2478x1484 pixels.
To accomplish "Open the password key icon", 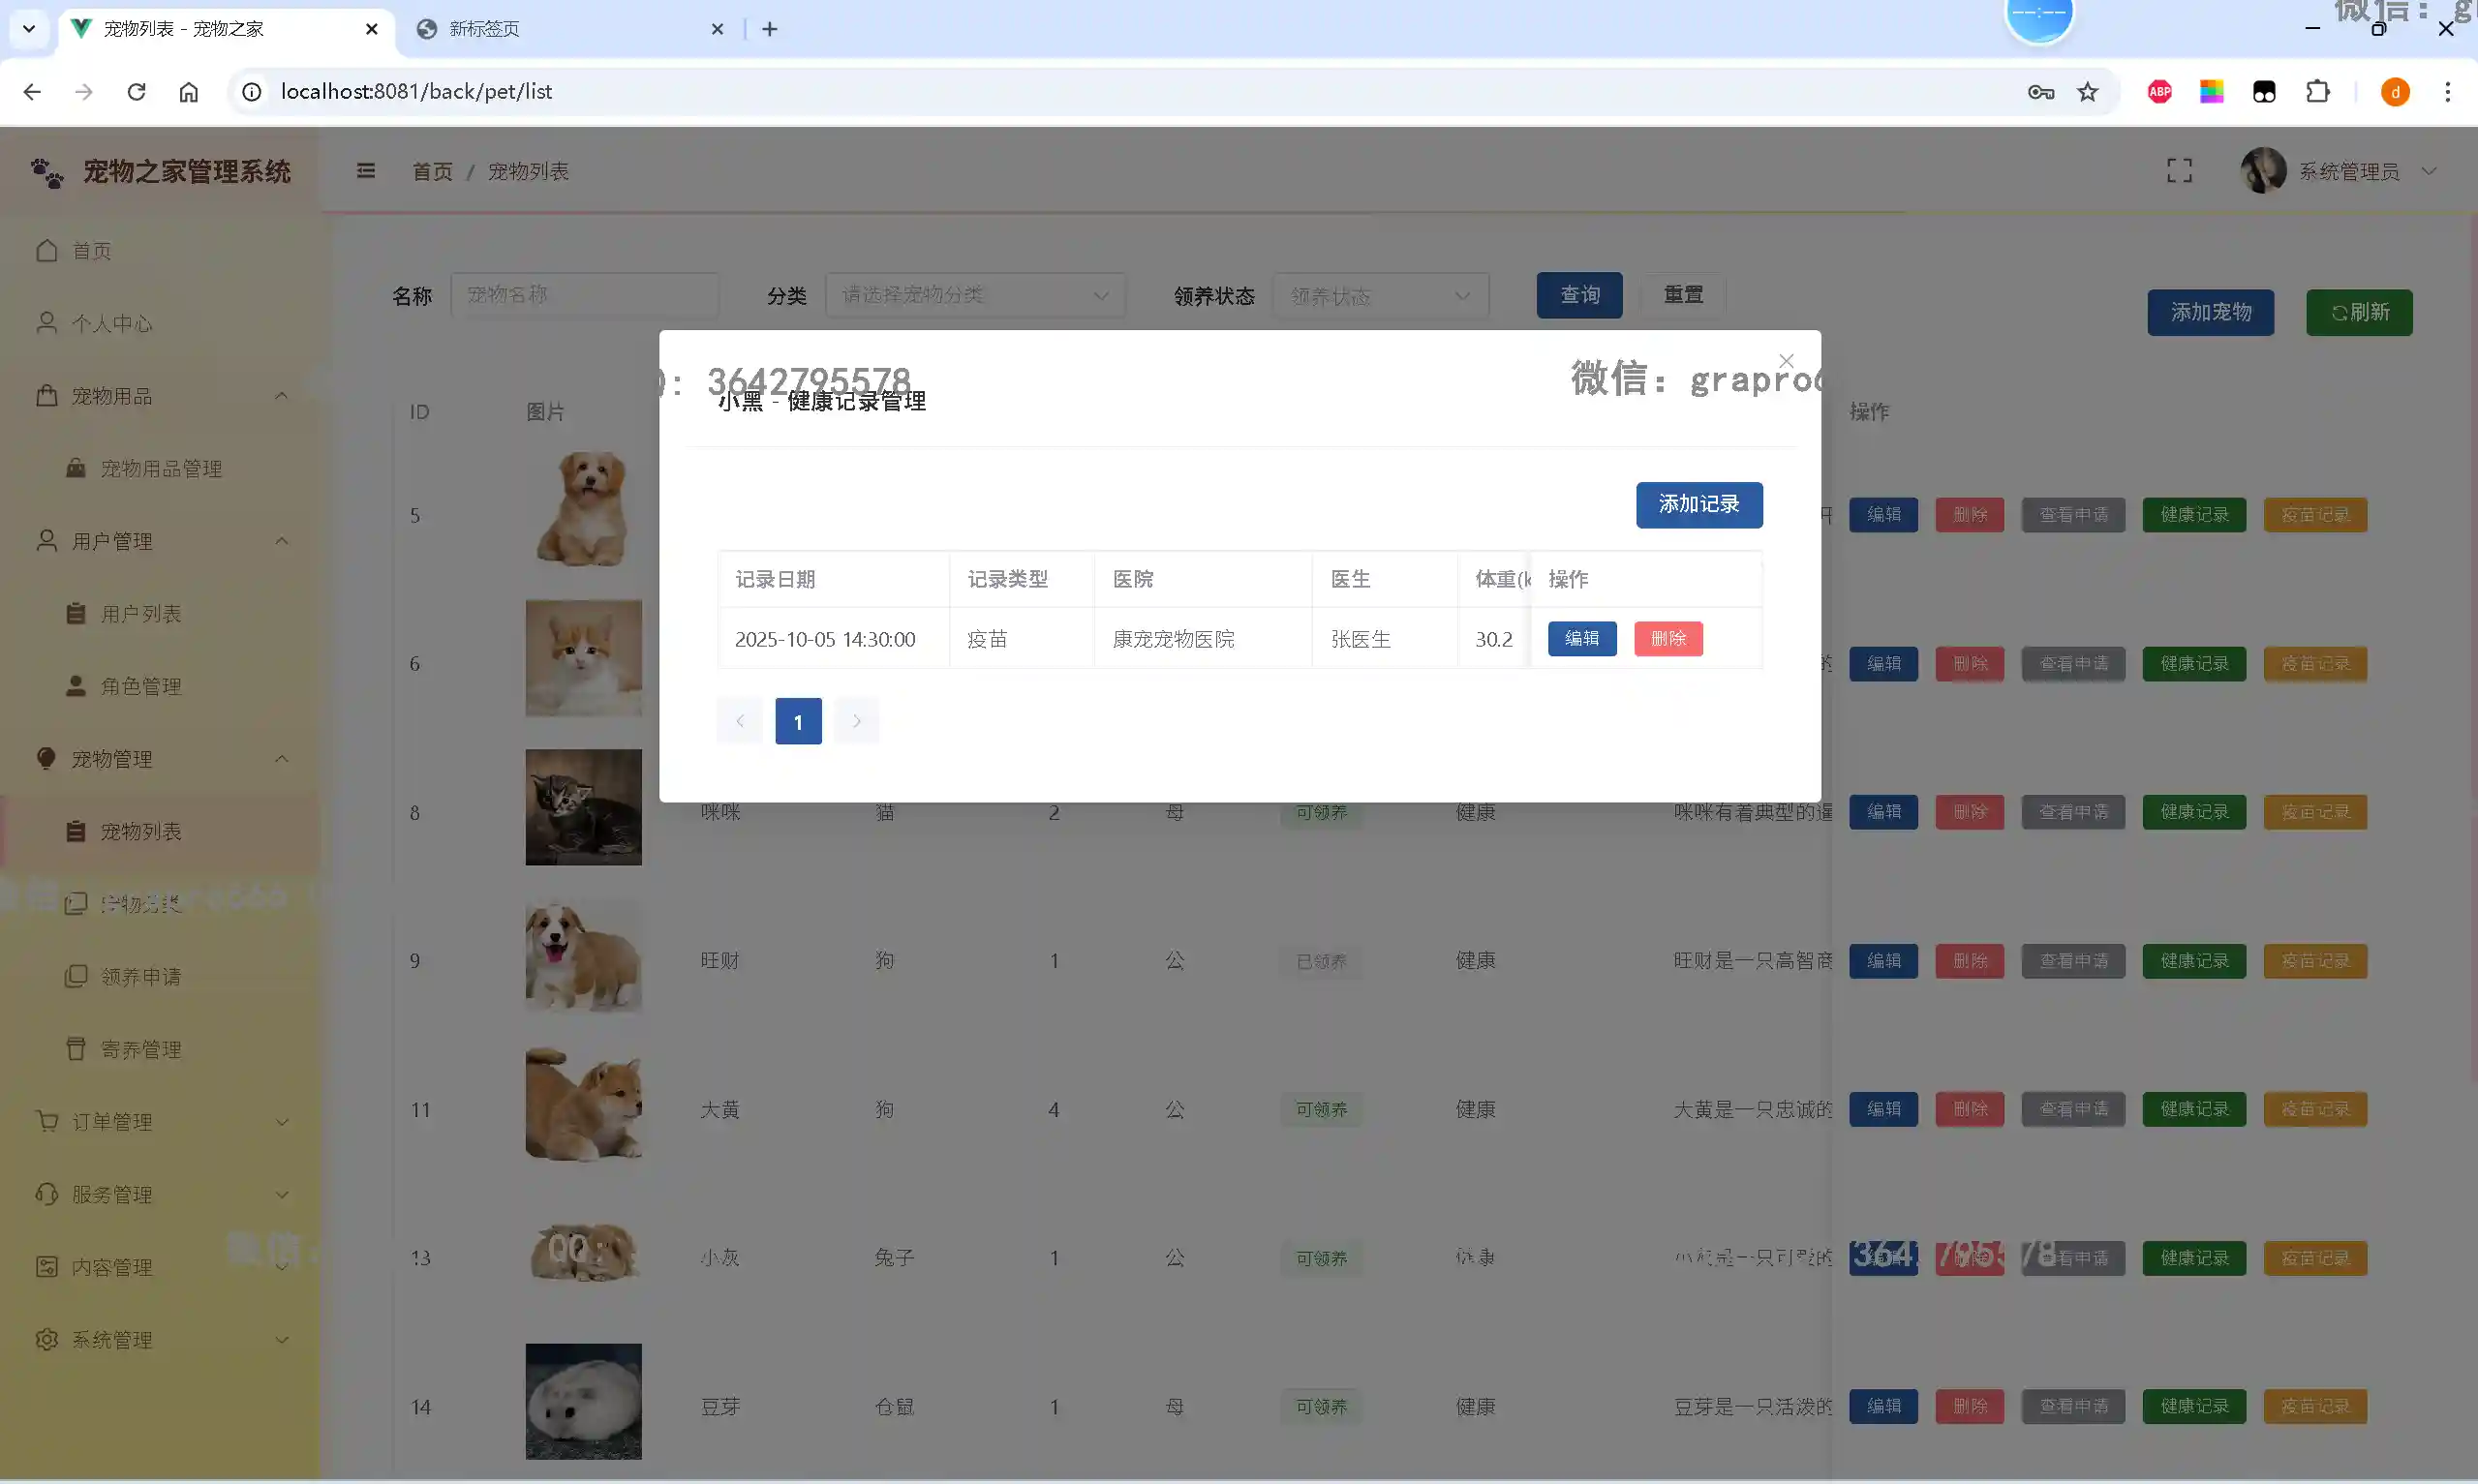I will pyautogui.click(x=2041, y=92).
